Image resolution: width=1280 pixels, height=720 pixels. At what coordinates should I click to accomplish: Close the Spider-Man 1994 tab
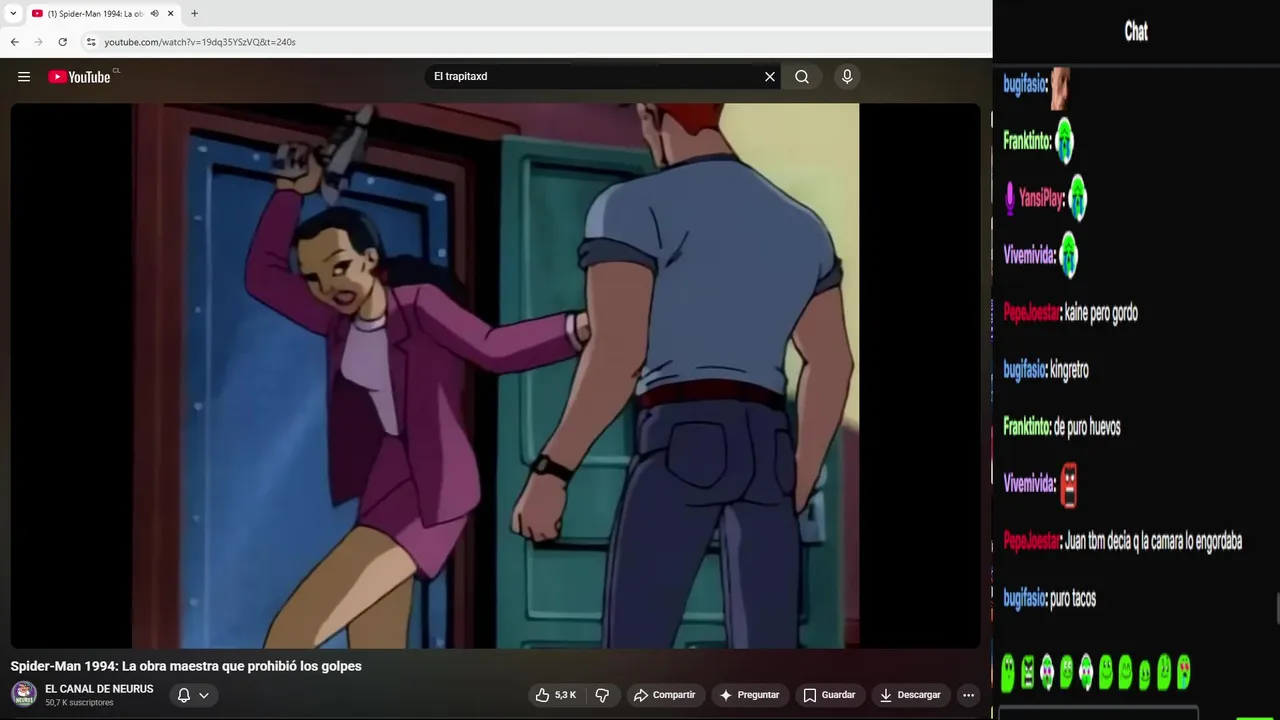[171, 14]
